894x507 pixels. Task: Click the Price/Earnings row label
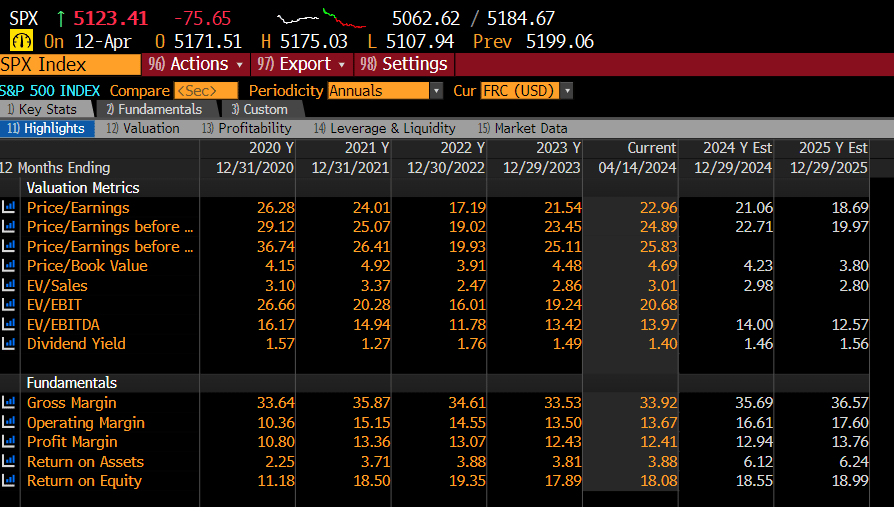pos(78,208)
